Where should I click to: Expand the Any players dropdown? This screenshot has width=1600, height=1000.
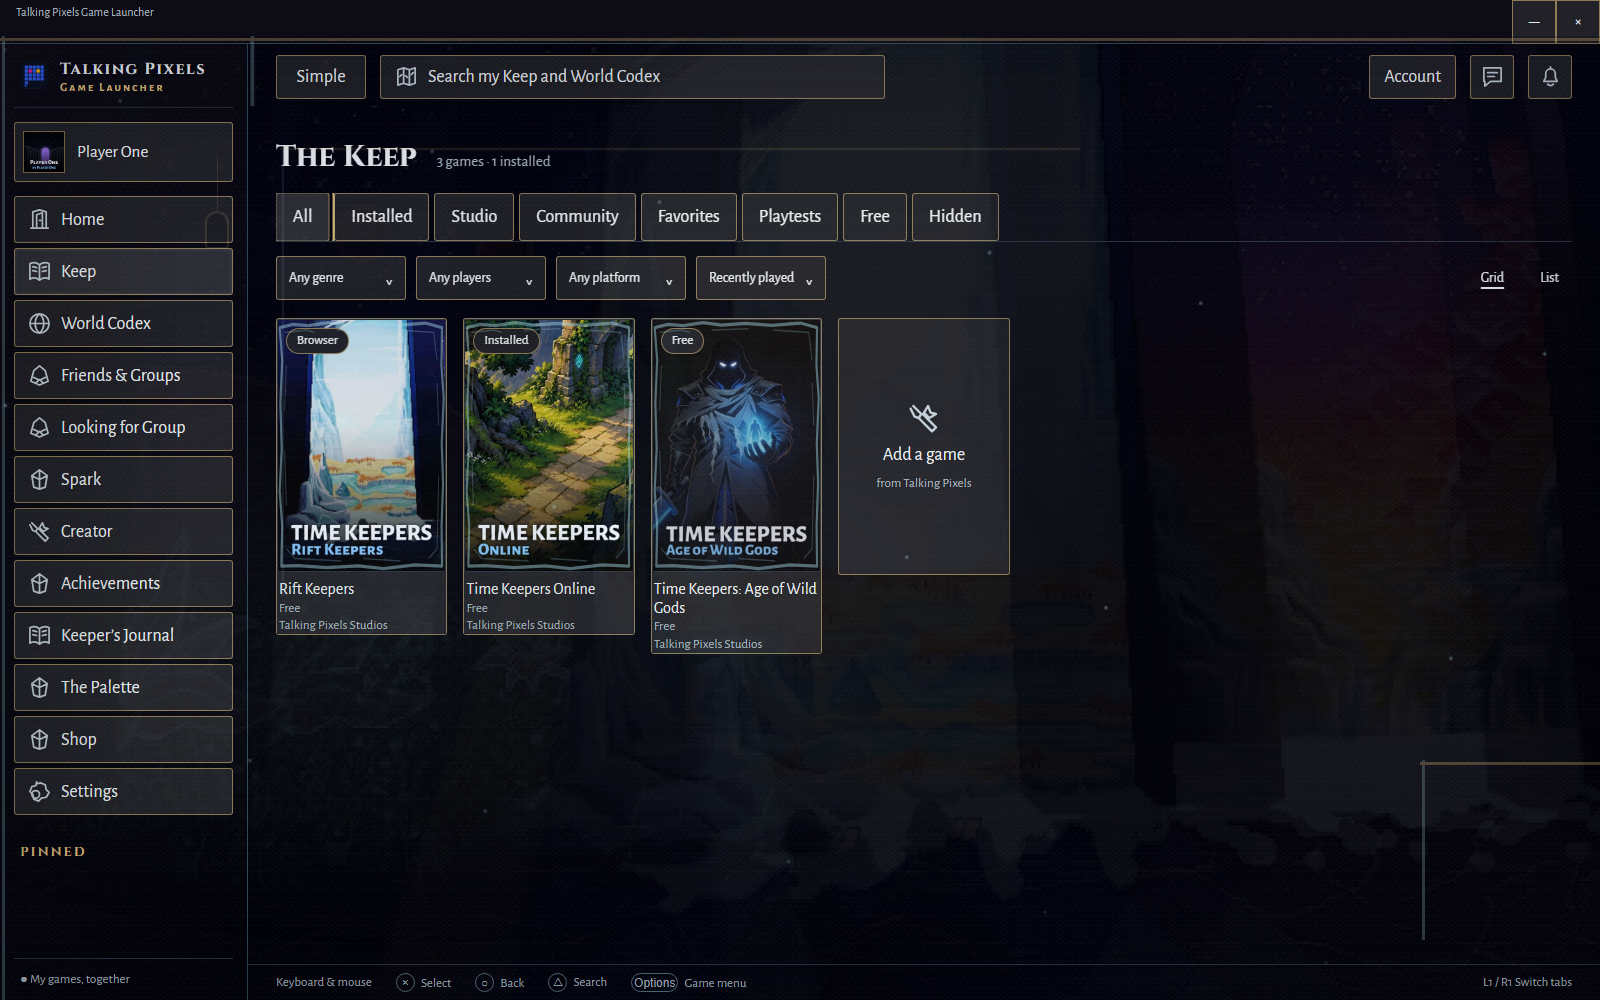coord(481,278)
